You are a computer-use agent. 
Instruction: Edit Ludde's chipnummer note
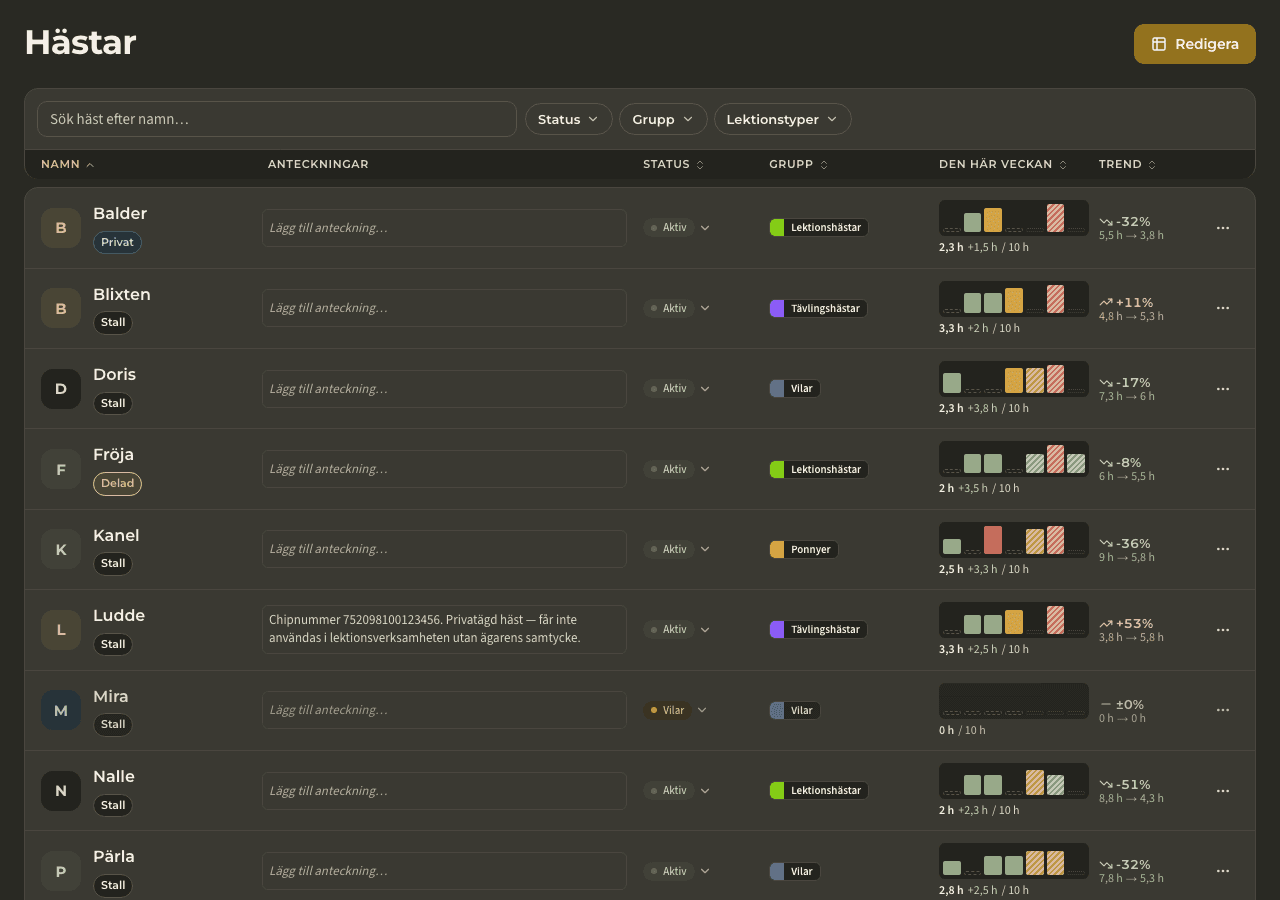coord(444,629)
